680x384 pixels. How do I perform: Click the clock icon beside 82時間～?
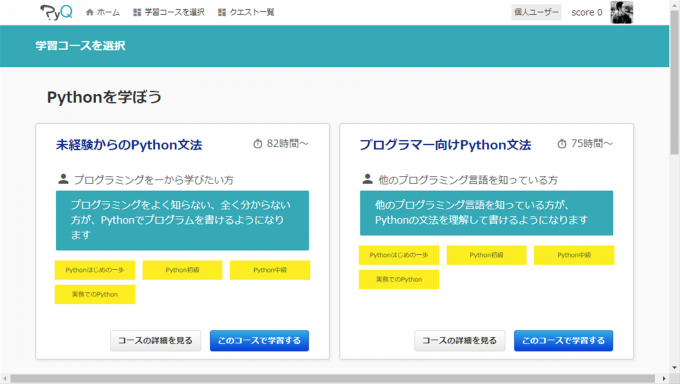[258, 144]
